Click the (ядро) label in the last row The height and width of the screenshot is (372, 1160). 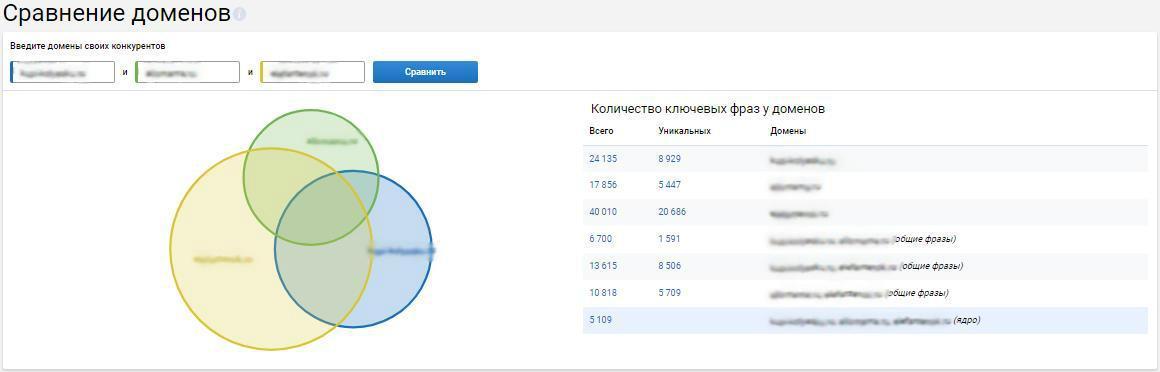tap(966, 320)
